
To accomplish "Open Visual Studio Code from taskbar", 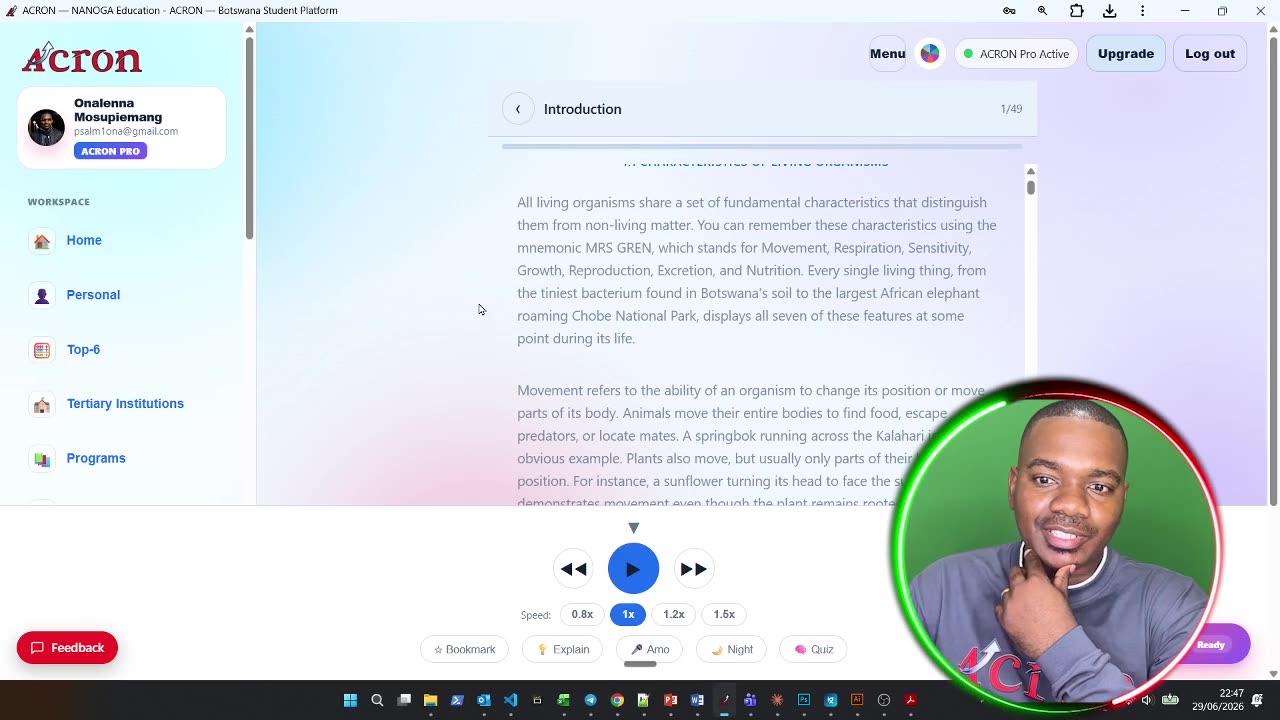I will coord(511,700).
